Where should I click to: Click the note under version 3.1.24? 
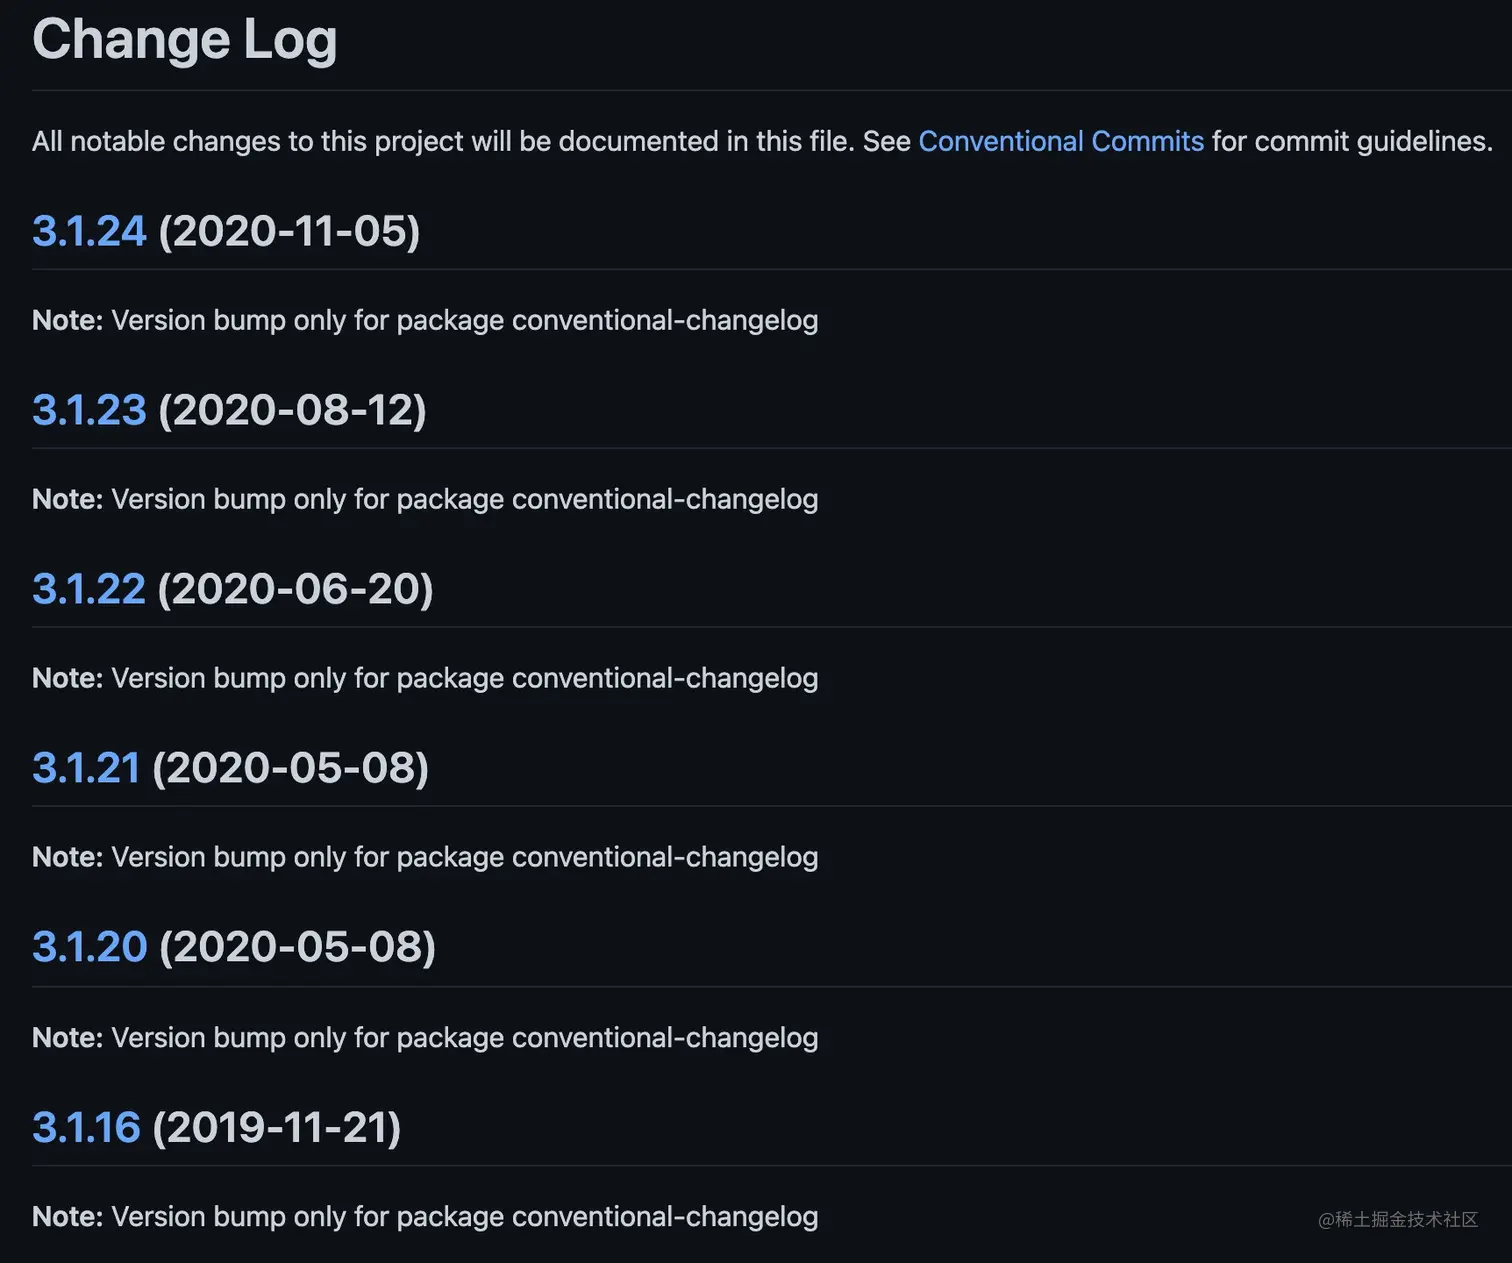point(425,320)
